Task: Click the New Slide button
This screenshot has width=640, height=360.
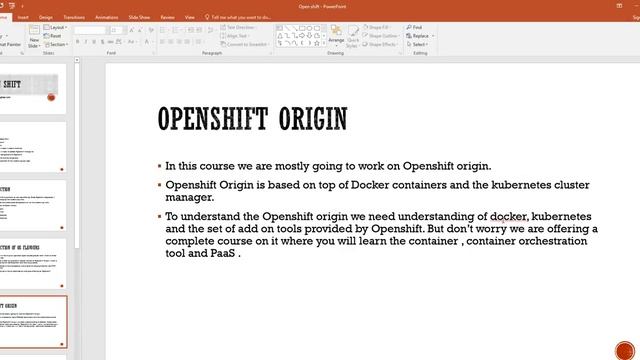Action: (34, 36)
